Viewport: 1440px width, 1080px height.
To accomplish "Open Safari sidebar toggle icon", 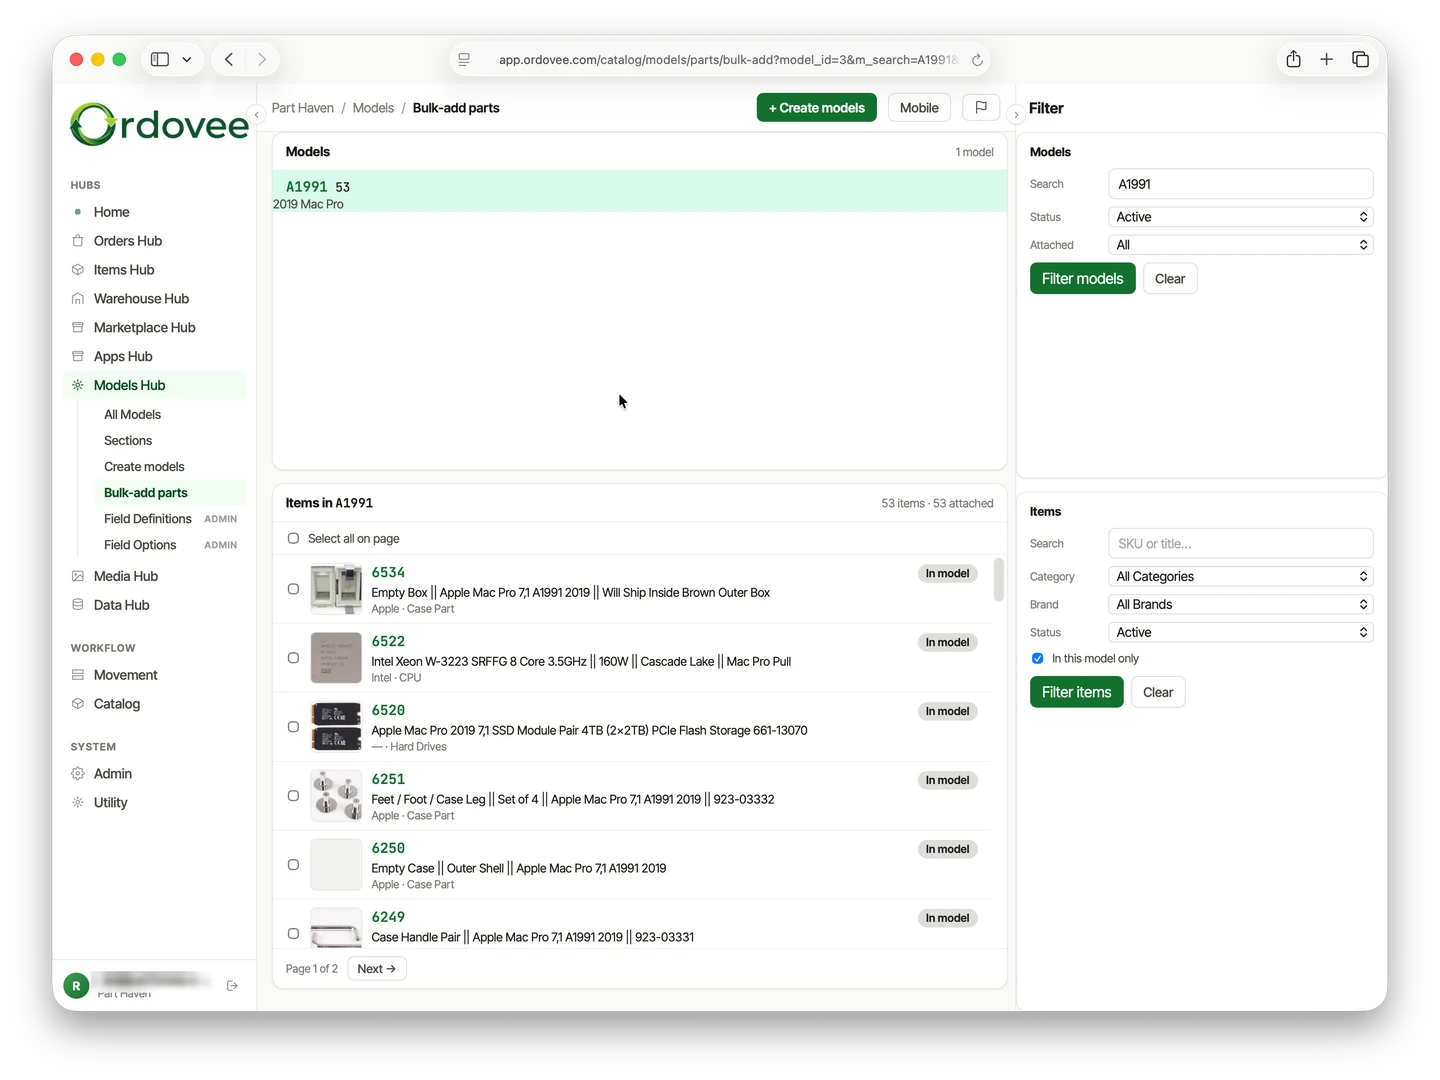I will pyautogui.click(x=160, y=59).
